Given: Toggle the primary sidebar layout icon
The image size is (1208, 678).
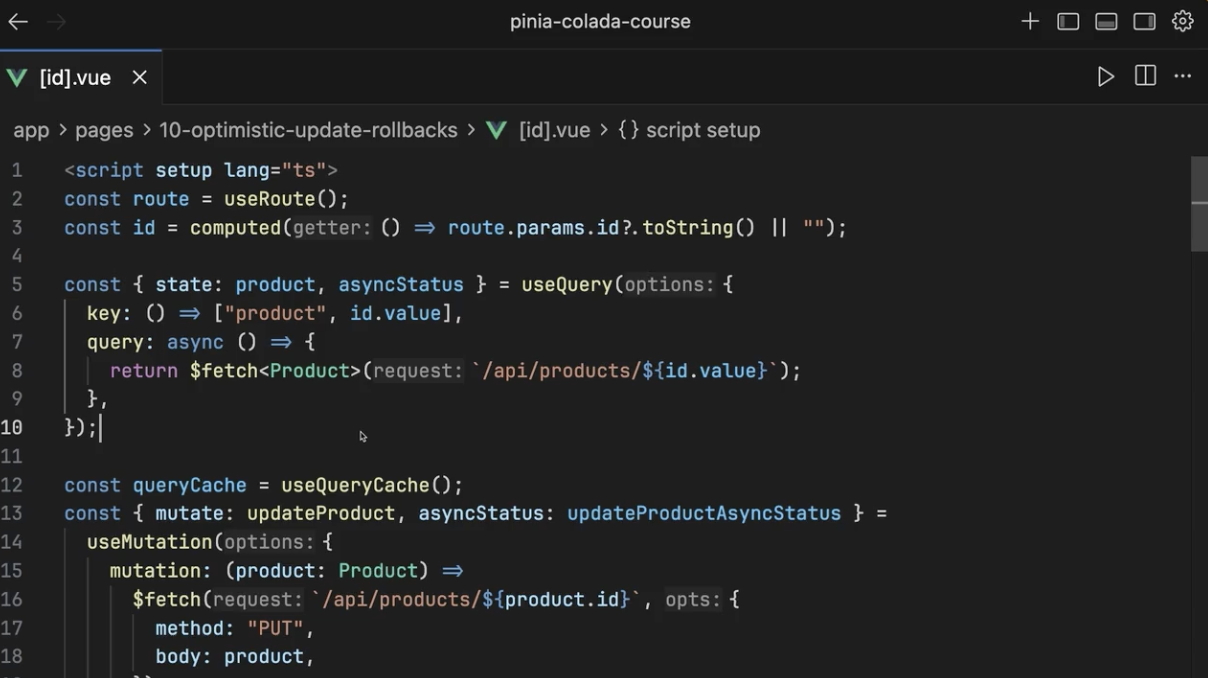Looking at the screenshot, I should (1068, 21).
